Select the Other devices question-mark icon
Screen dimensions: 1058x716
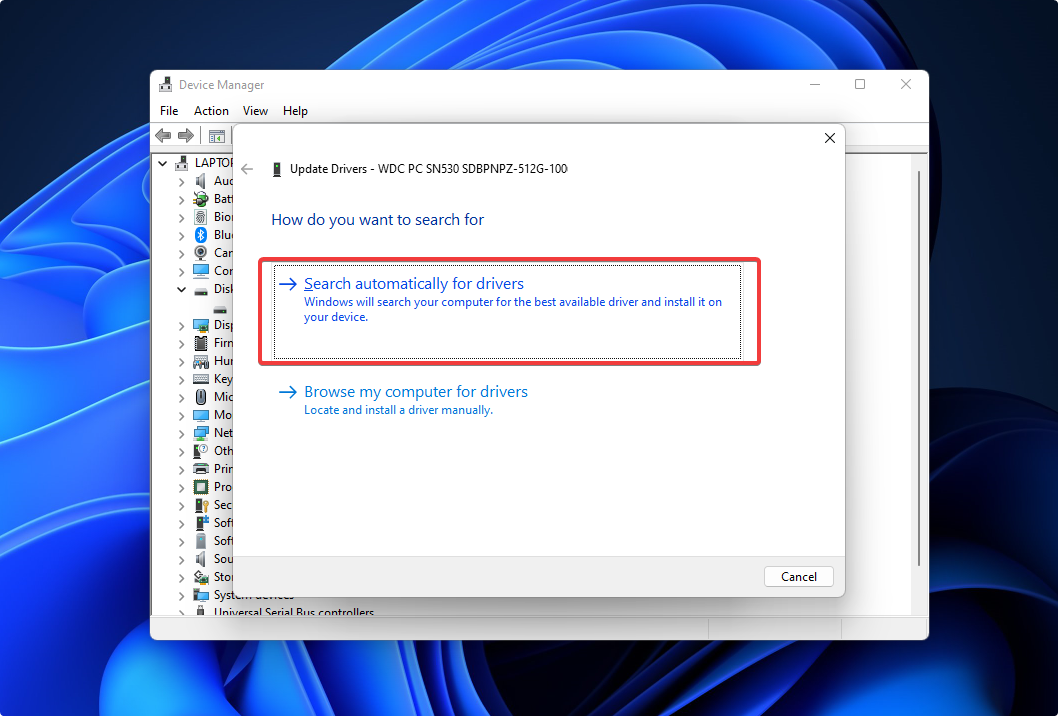(x=200, y=451)
